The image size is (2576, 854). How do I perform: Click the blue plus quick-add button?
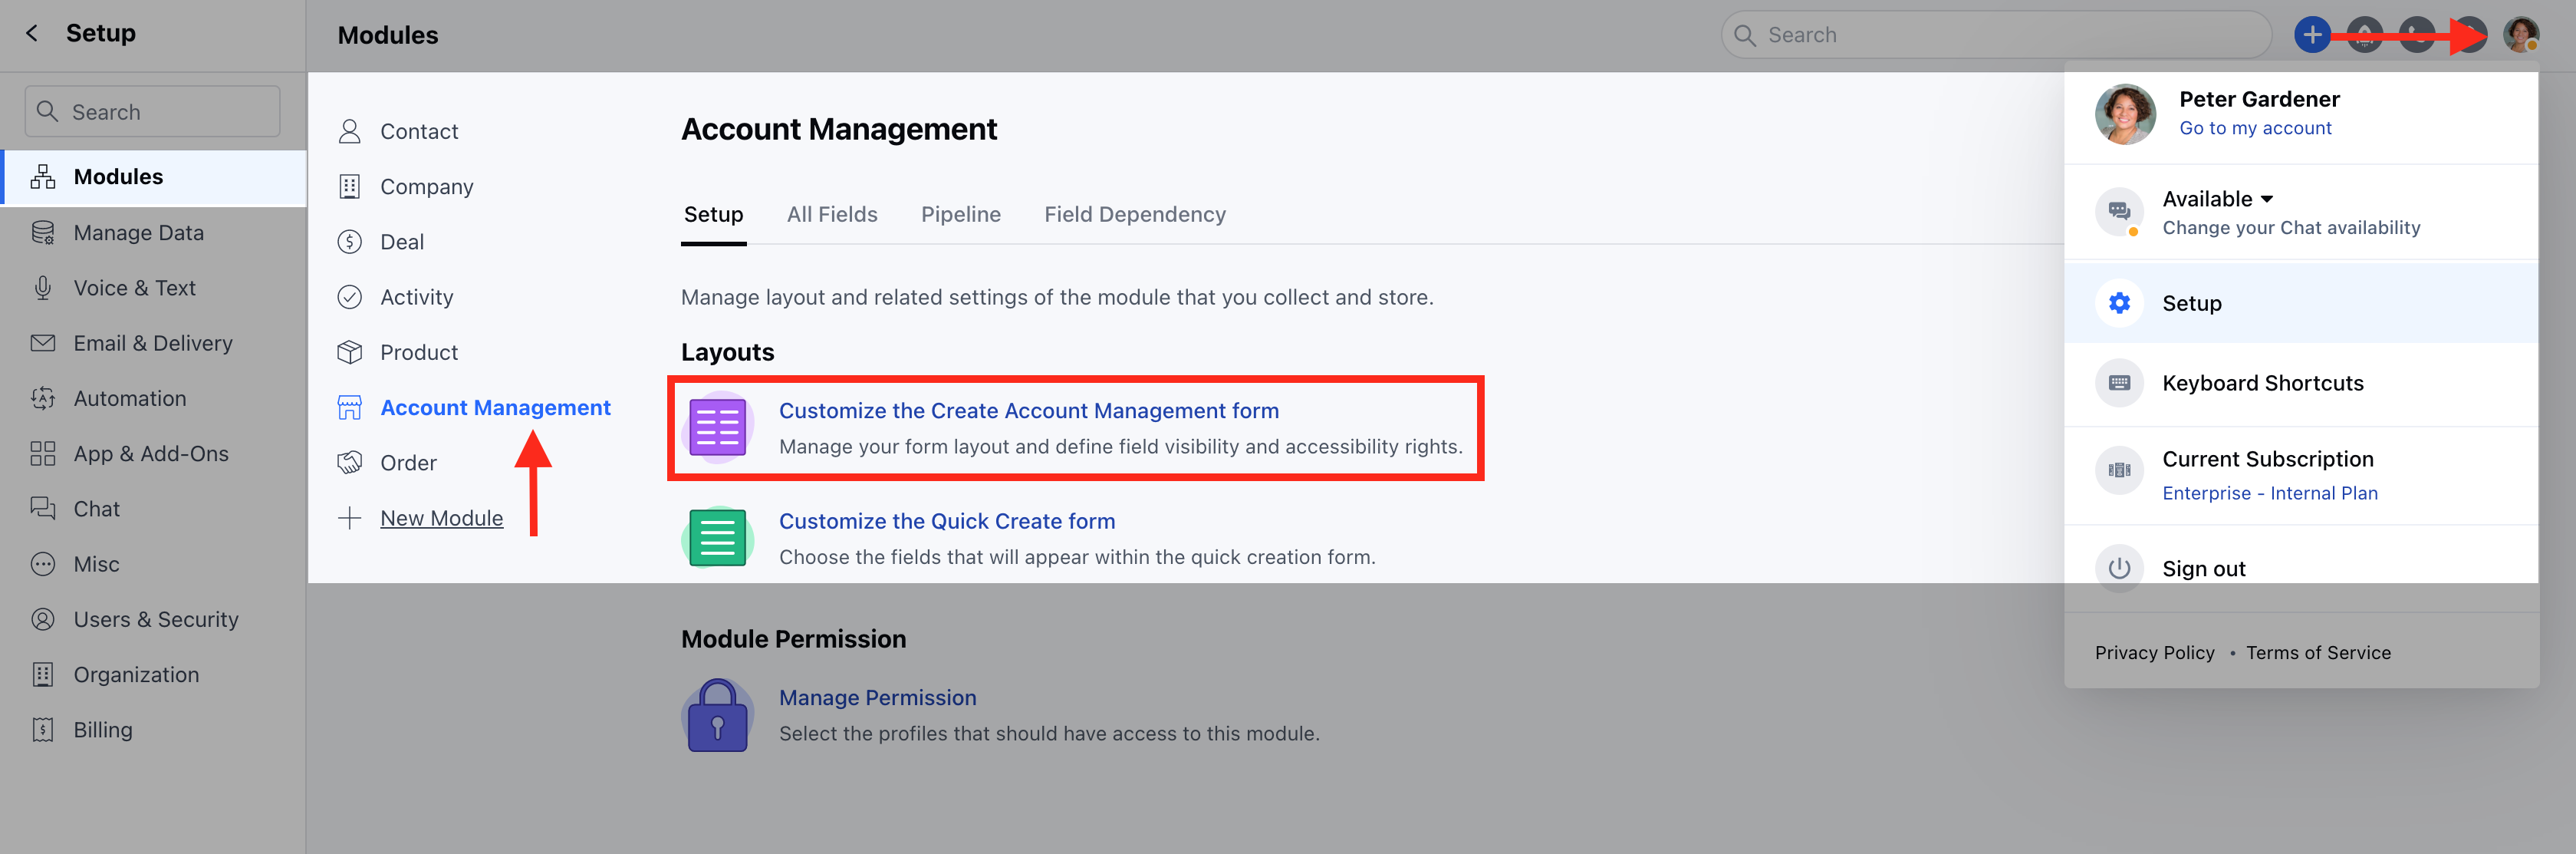click(2312, 35)
